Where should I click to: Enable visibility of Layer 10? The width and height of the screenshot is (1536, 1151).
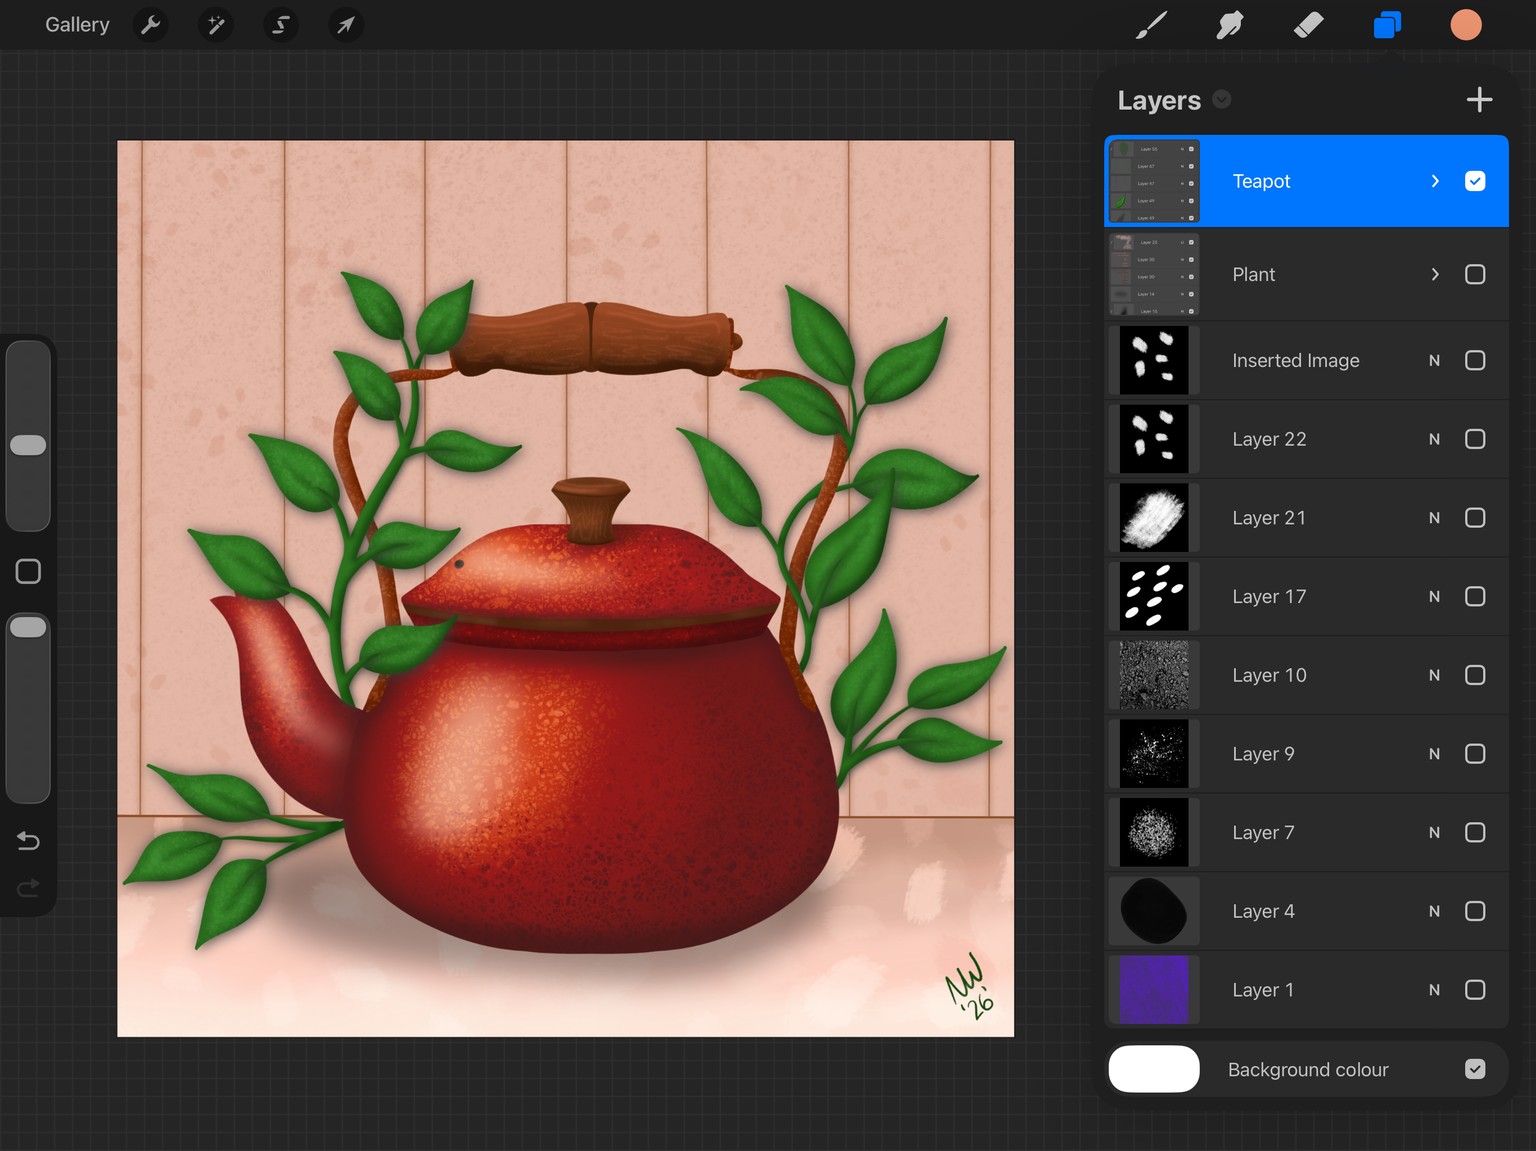click(x=1475, y=675)
